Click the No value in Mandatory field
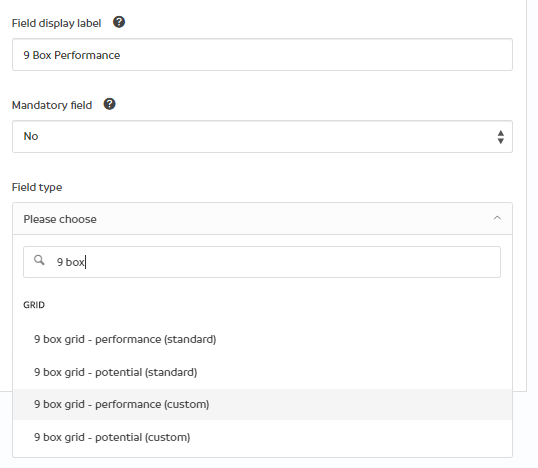 31,136
